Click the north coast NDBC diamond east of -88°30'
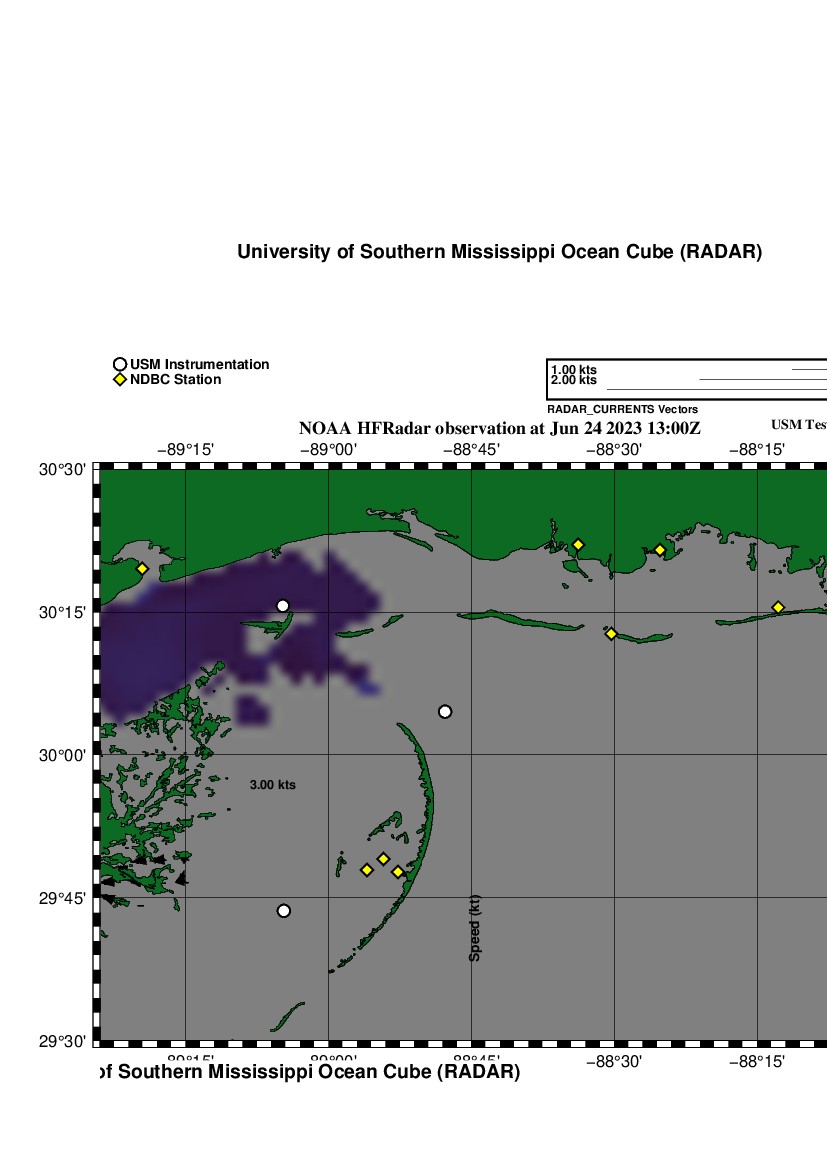827x1170 pixels. pyautogui.click(x=660, y=550)
